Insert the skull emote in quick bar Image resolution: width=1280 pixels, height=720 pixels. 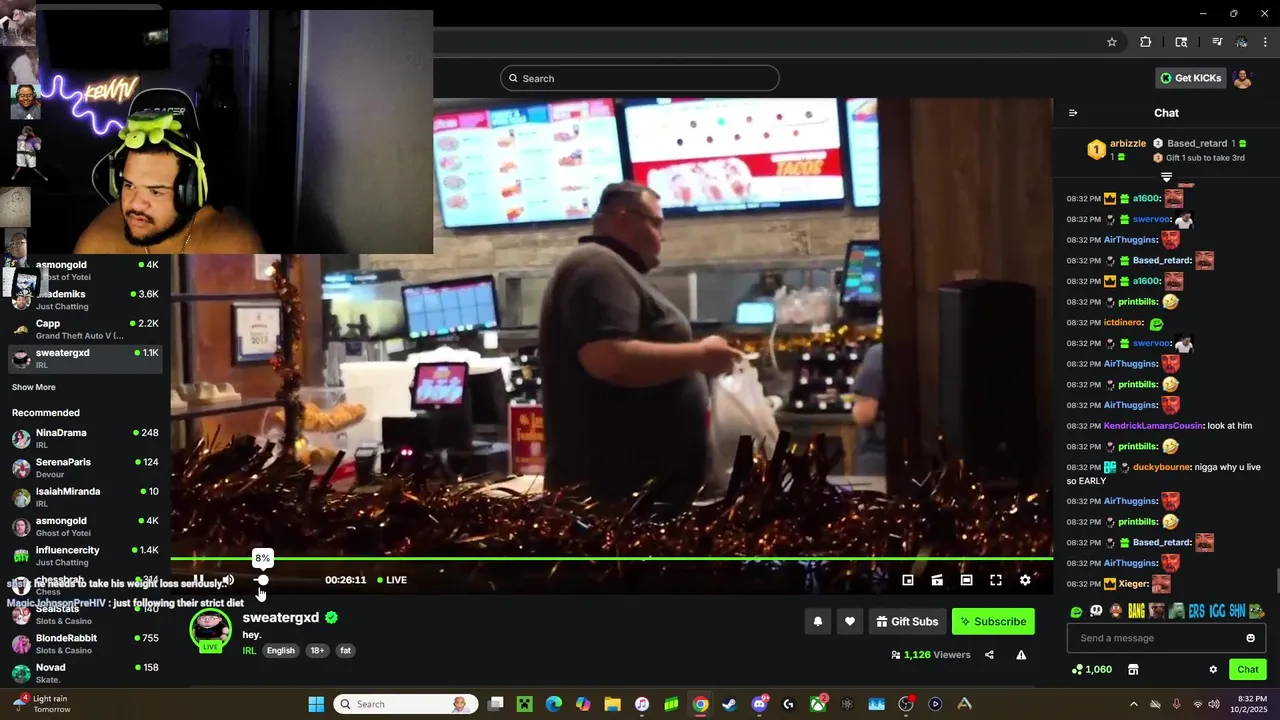[x=1096, y=611]
